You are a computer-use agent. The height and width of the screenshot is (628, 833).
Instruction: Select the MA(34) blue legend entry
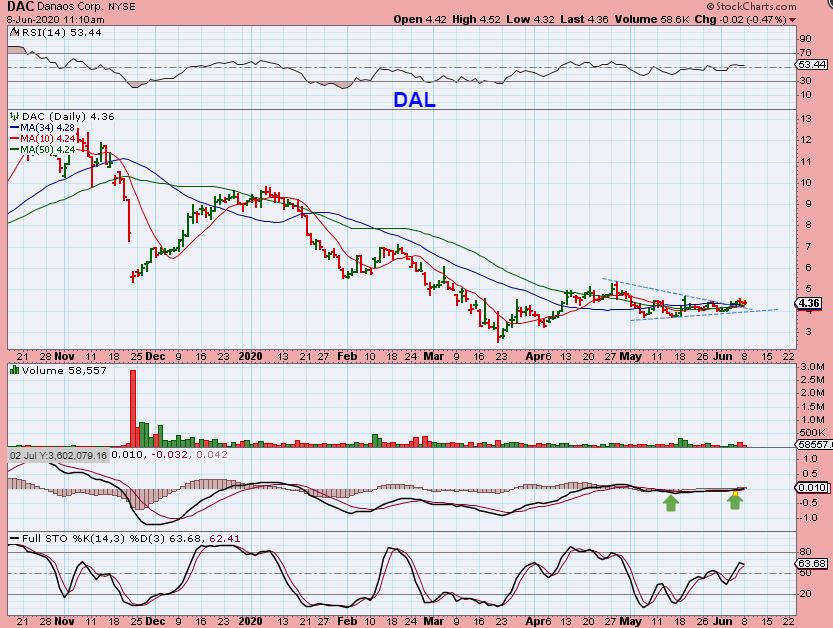pyautogui.click(x=42, y=128)
